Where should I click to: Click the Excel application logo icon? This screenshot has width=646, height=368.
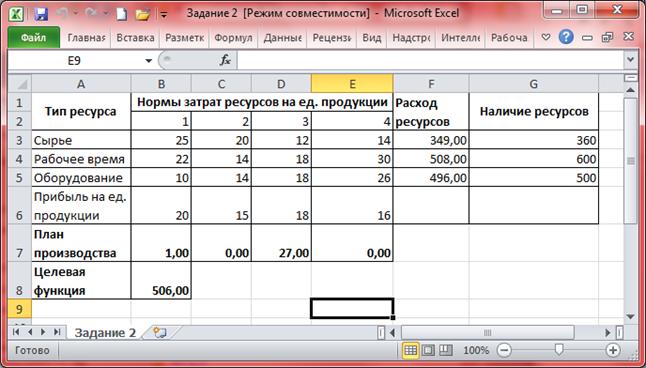pyautogui.click(x=16, y=14)
